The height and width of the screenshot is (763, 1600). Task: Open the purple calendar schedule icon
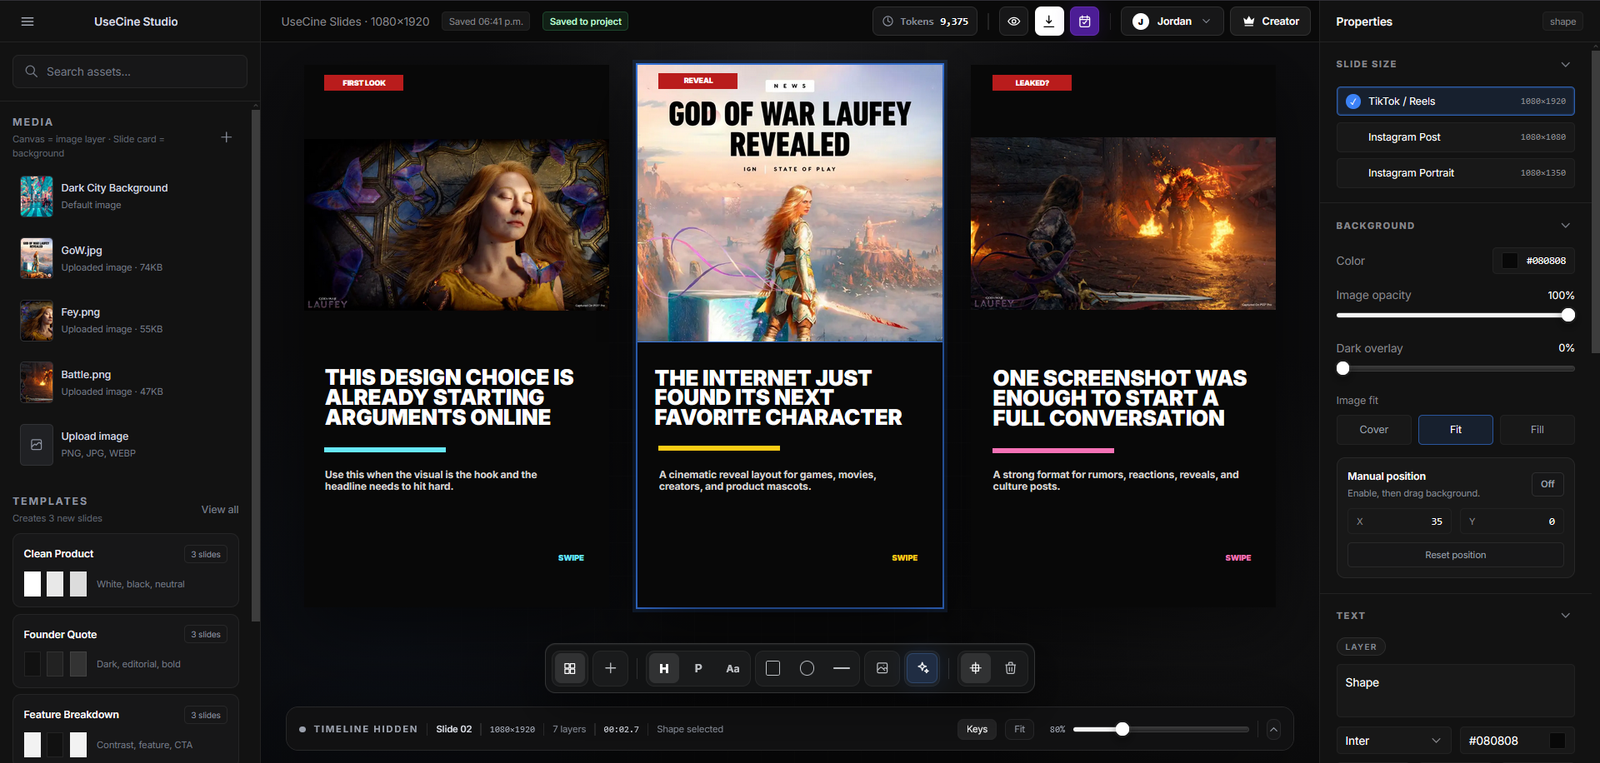click(x=1084, y=21)
